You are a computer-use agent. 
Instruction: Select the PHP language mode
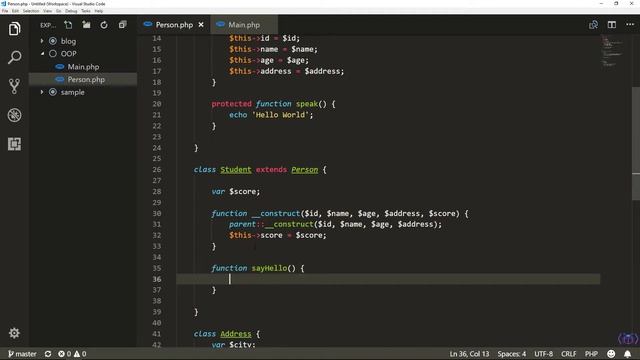pos(591,354)
